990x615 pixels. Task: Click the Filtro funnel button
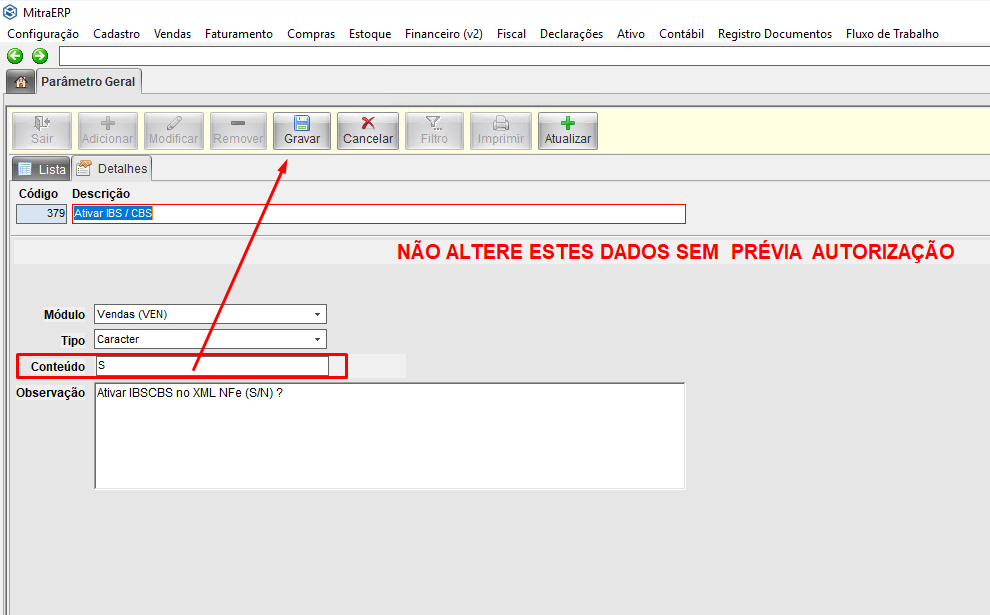pos(434,131)
